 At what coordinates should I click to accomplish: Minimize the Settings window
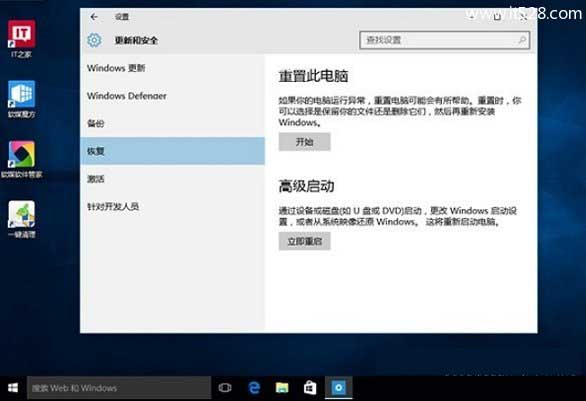(x=472, y=17)
